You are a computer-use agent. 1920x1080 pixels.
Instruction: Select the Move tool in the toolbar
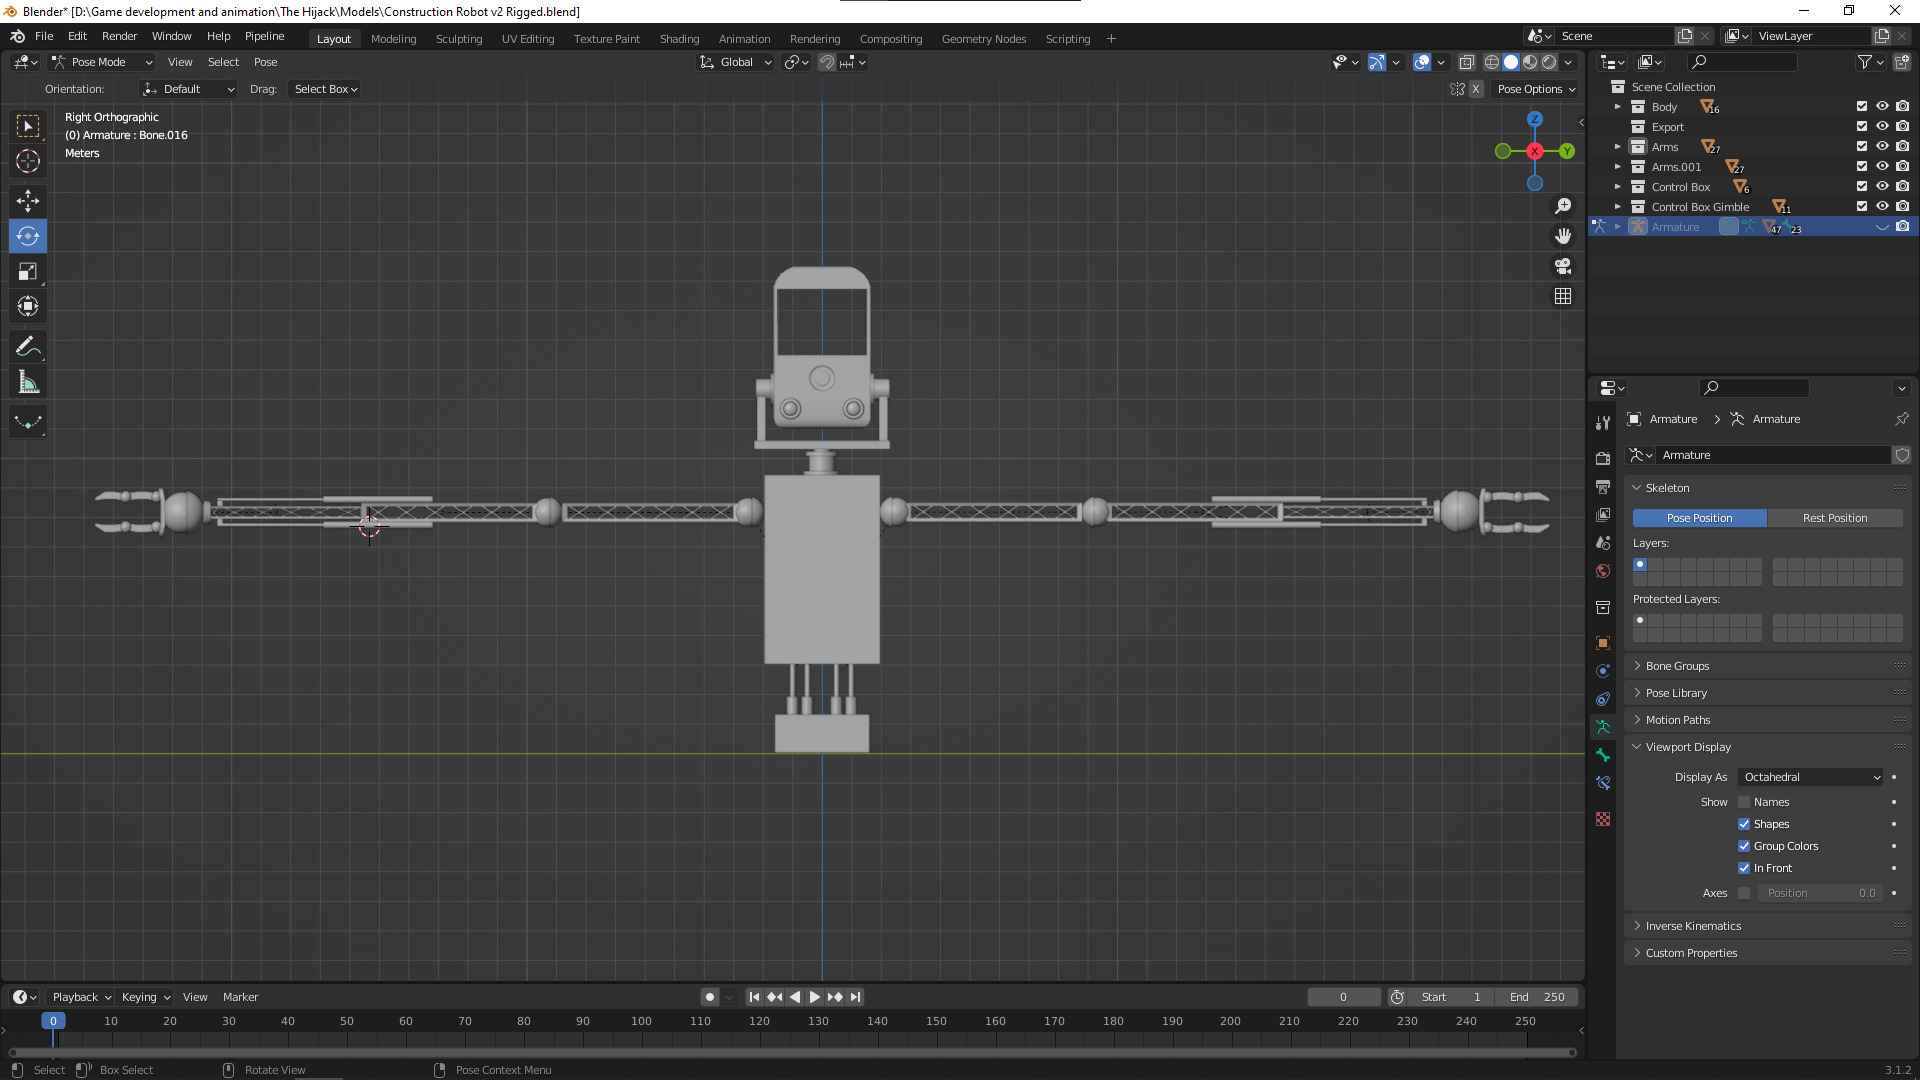(x=28, y=201)
